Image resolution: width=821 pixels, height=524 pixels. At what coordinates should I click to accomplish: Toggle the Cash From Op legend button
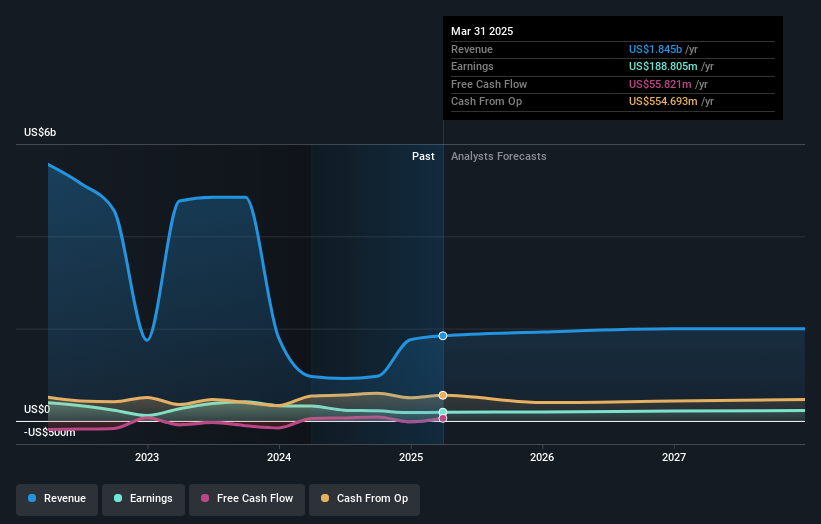364,499
